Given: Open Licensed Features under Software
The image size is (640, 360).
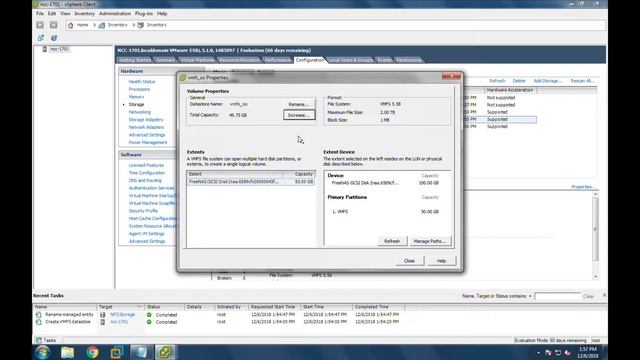Looking at the screenshot, I should 146,165.
